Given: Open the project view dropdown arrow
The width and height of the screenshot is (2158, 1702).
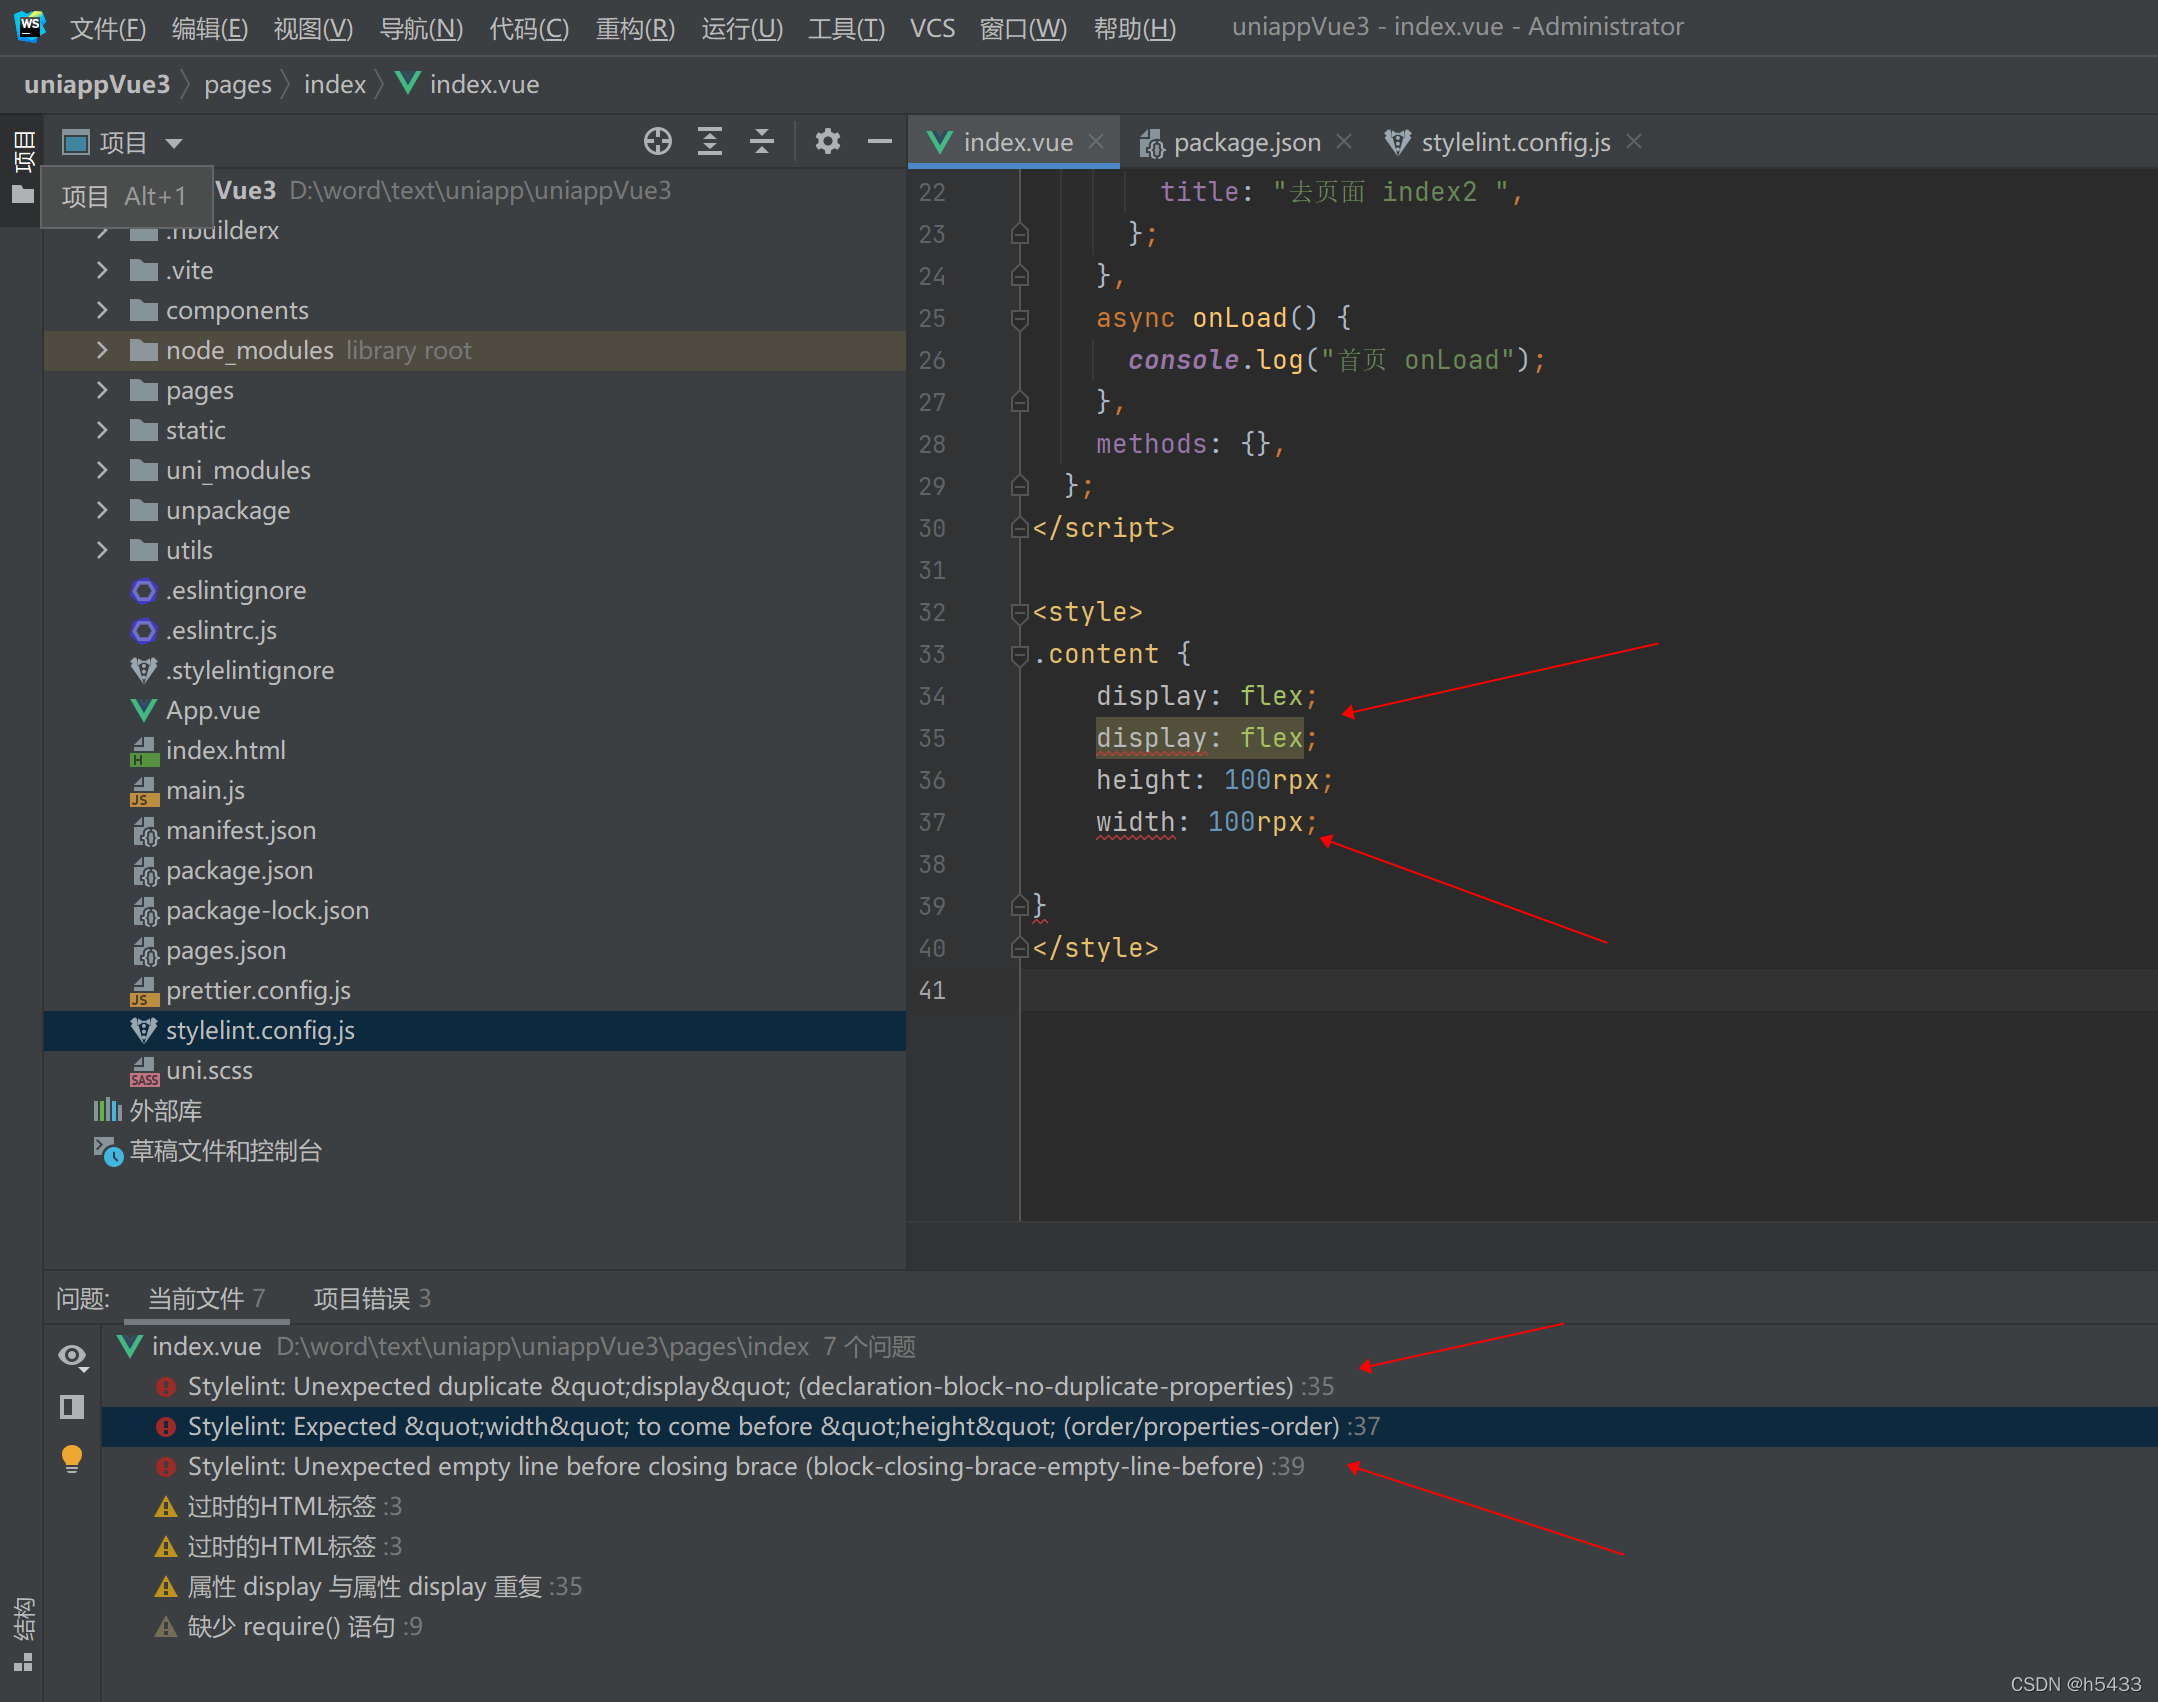Looking at the screenshot, I should [174, 143].
